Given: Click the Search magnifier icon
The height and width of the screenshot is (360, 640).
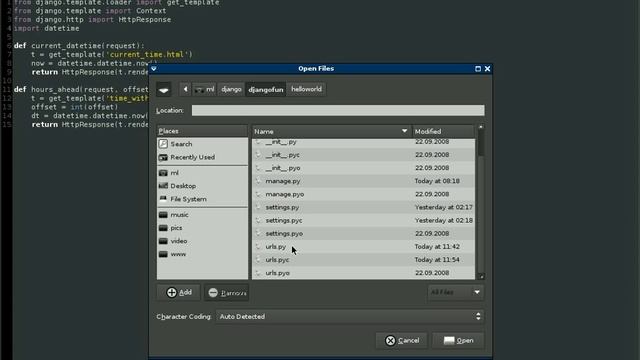Looking at the screenshot, I should [163, 144].
